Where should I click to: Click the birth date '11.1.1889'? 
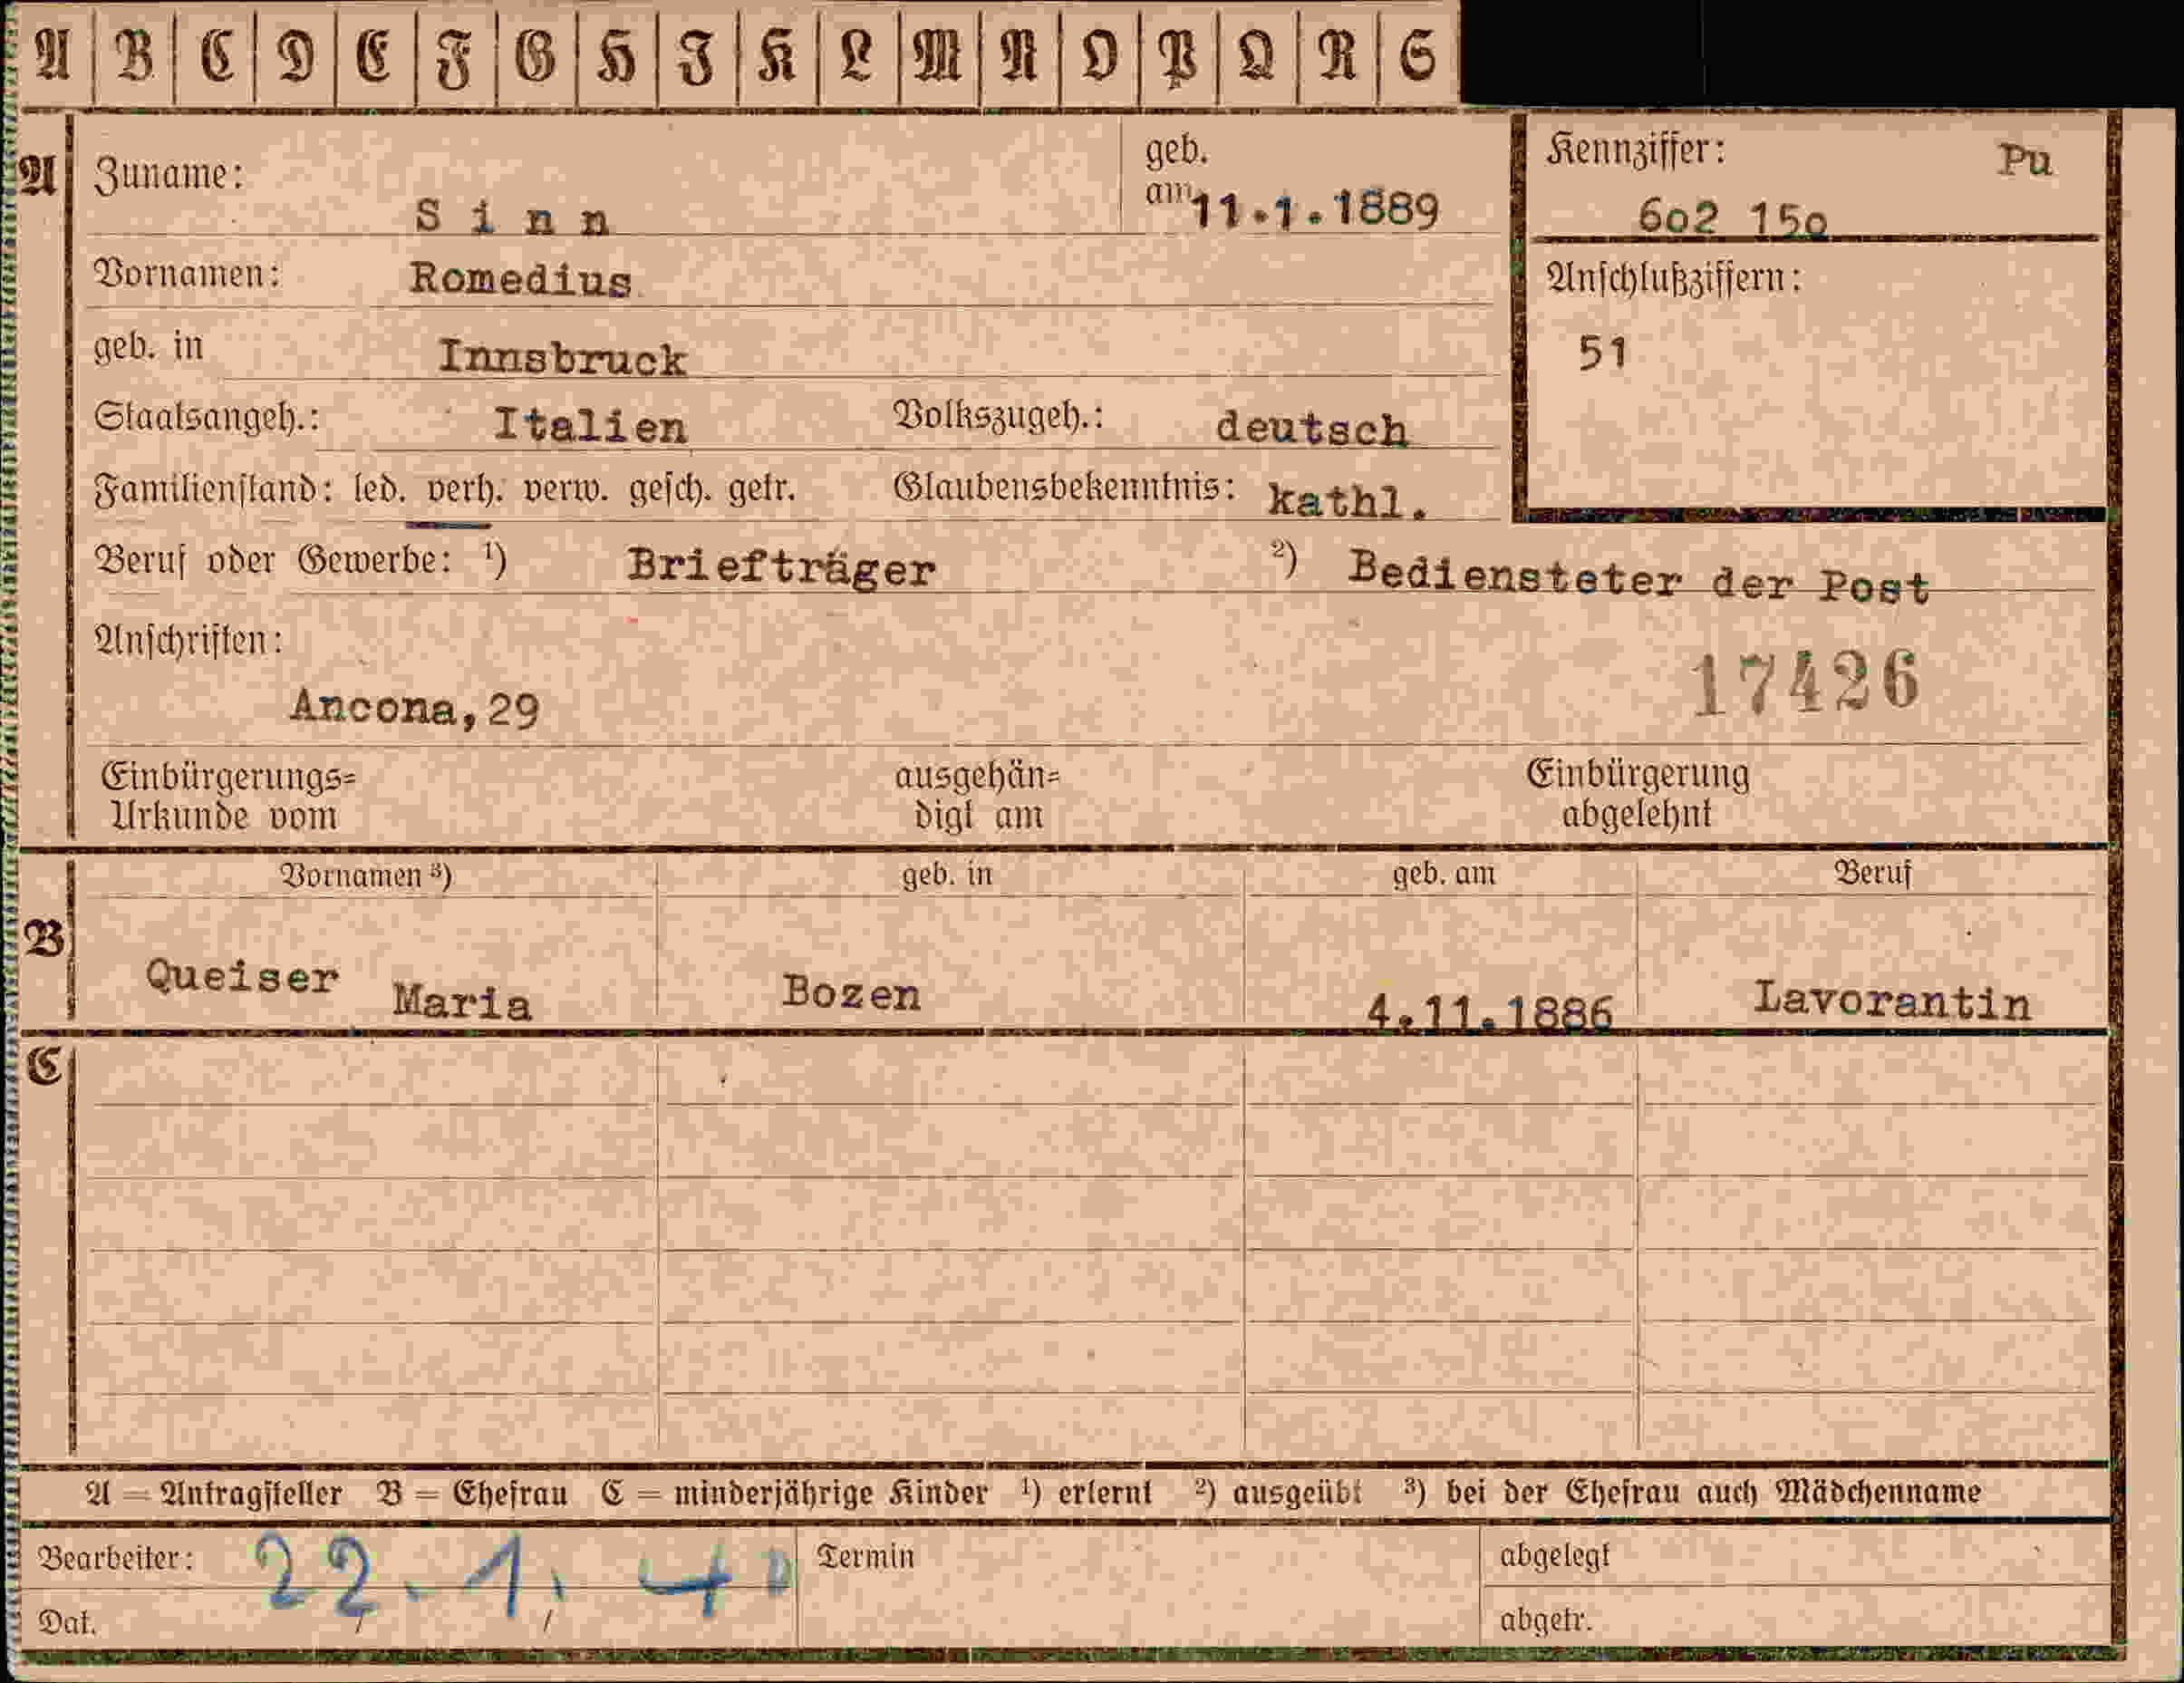click(1316, 210)
